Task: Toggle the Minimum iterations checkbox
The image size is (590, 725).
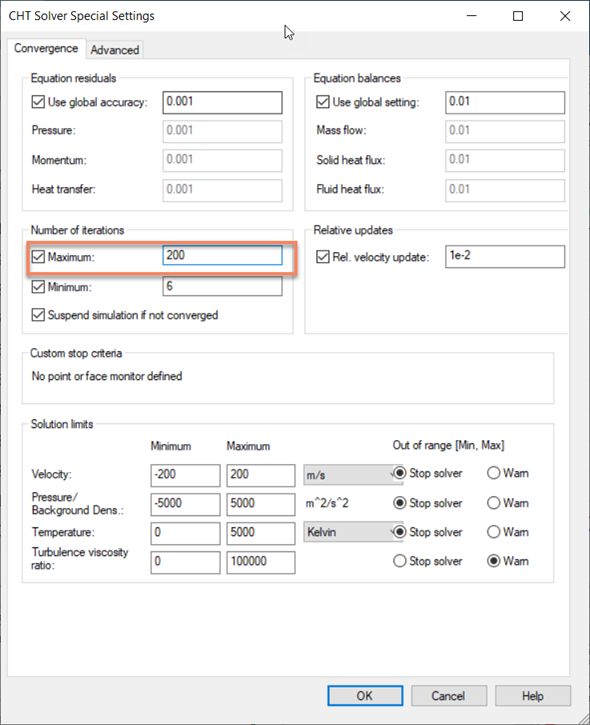Action: (x=38, y=287)
